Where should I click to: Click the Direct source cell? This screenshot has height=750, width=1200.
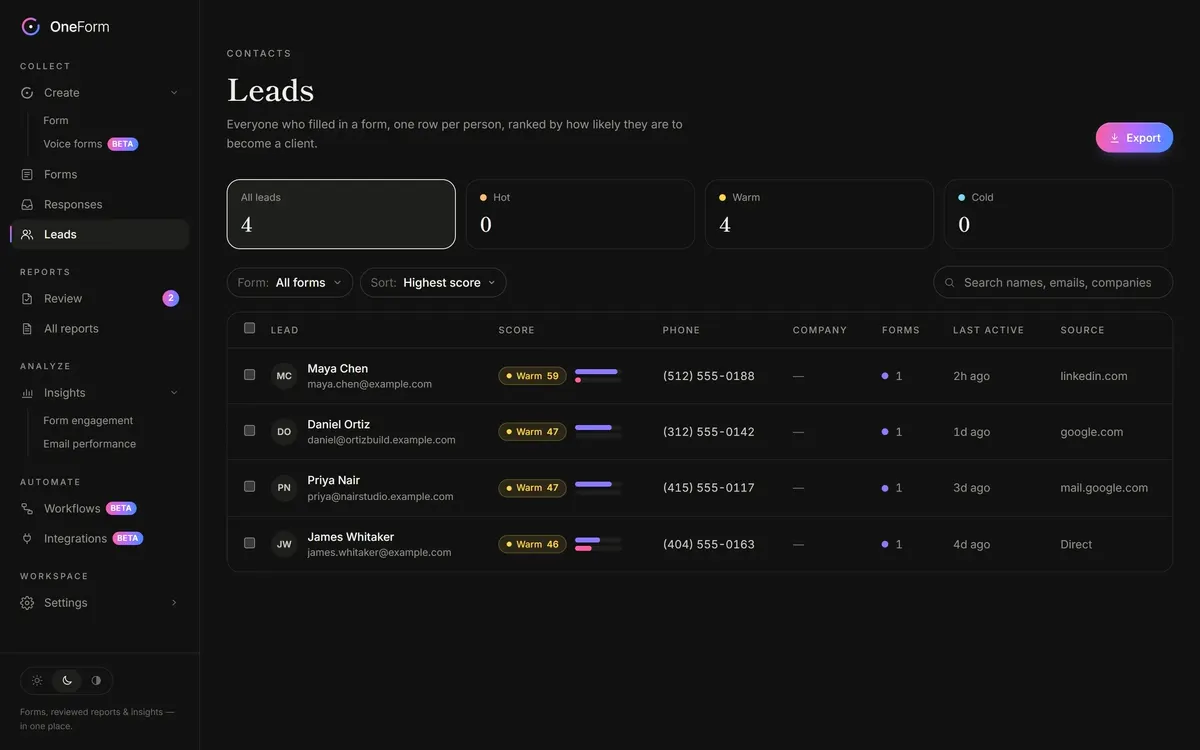(1076, 544)
